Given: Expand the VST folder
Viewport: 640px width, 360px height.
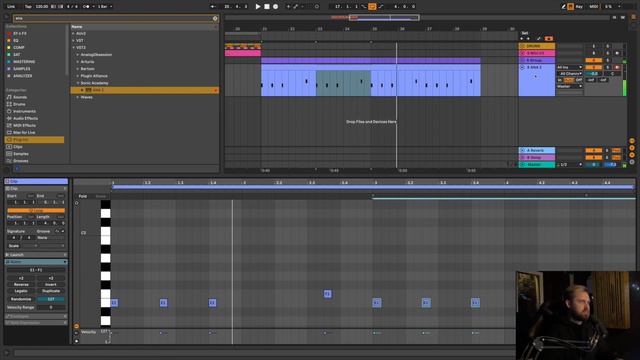Looking at the screenshot, I should [x=73, y=40].
